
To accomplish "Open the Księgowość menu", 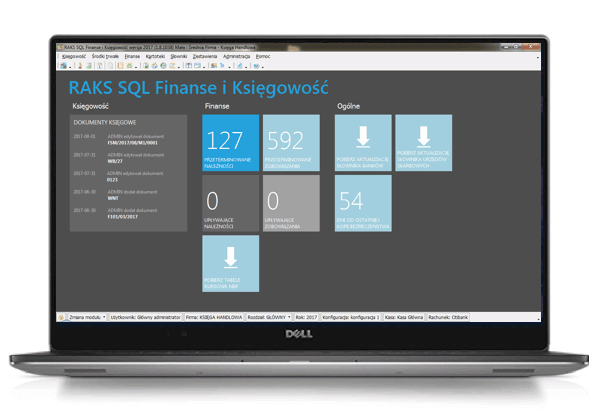I will point(74,56).
